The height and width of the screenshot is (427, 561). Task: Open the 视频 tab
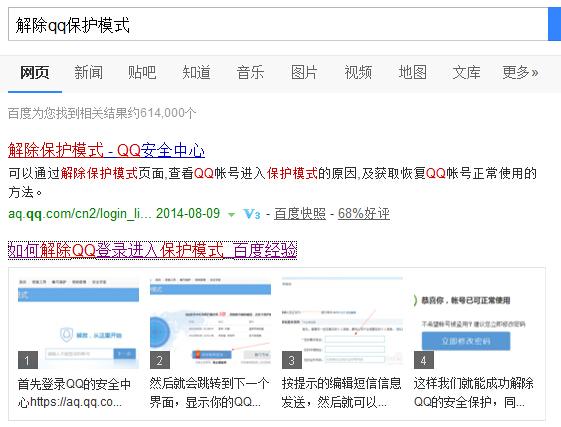click(x=358, y=73)
